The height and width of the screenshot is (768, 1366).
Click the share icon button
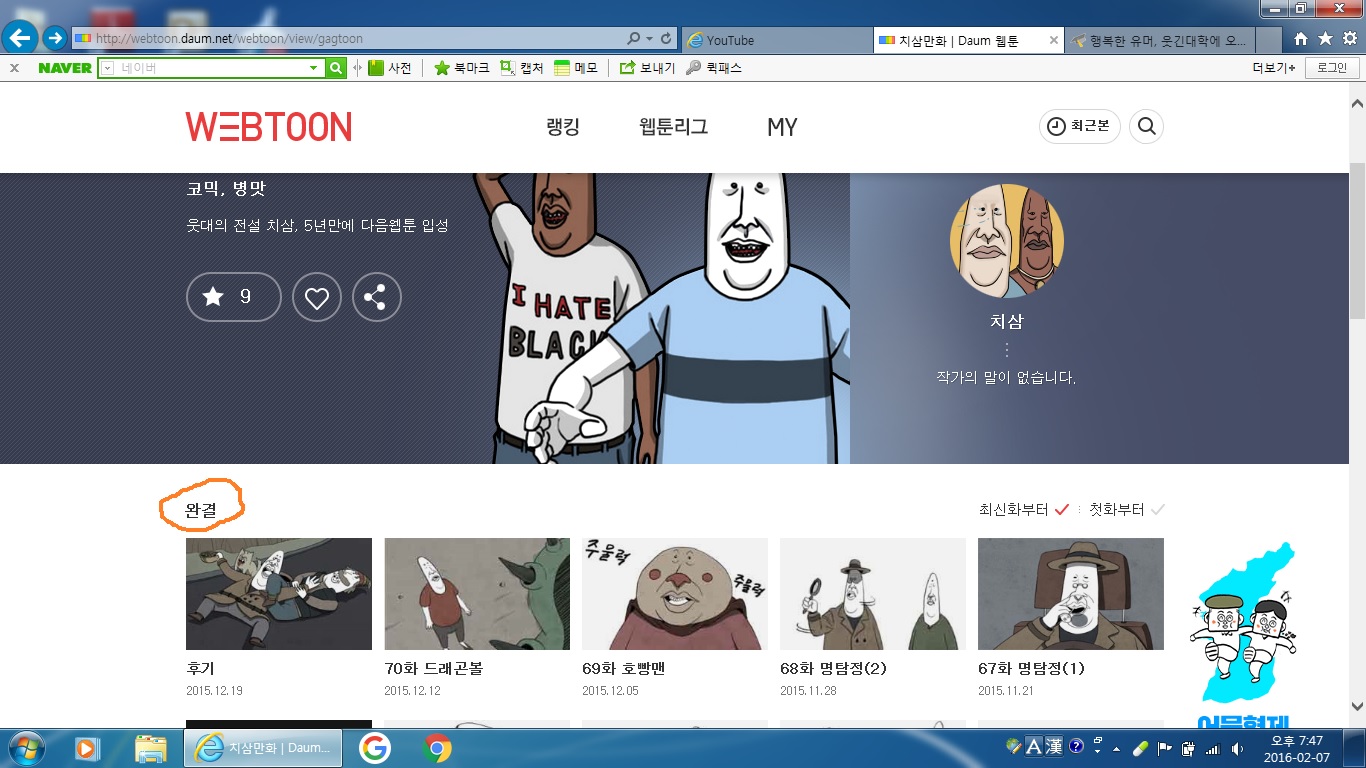[376, 297]
